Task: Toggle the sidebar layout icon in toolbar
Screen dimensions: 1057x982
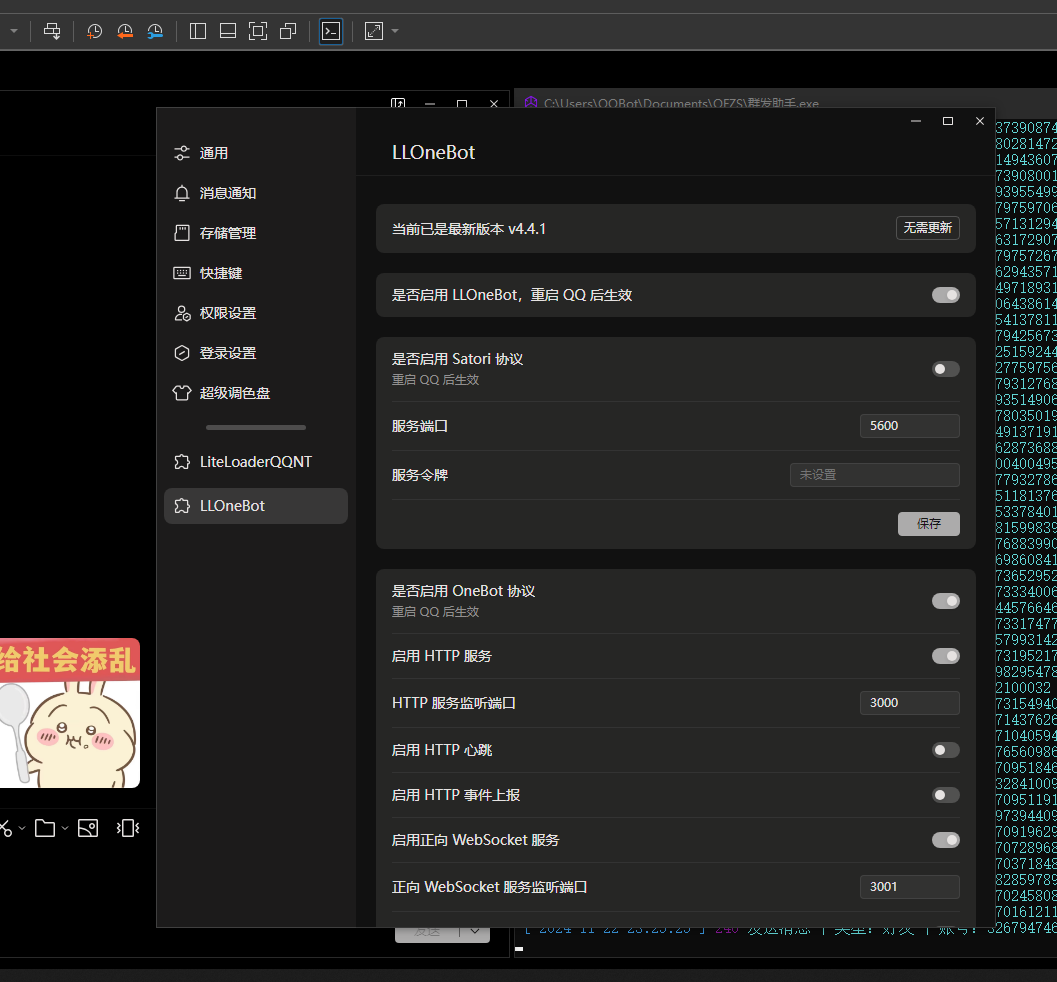Action: coord(198,31)
